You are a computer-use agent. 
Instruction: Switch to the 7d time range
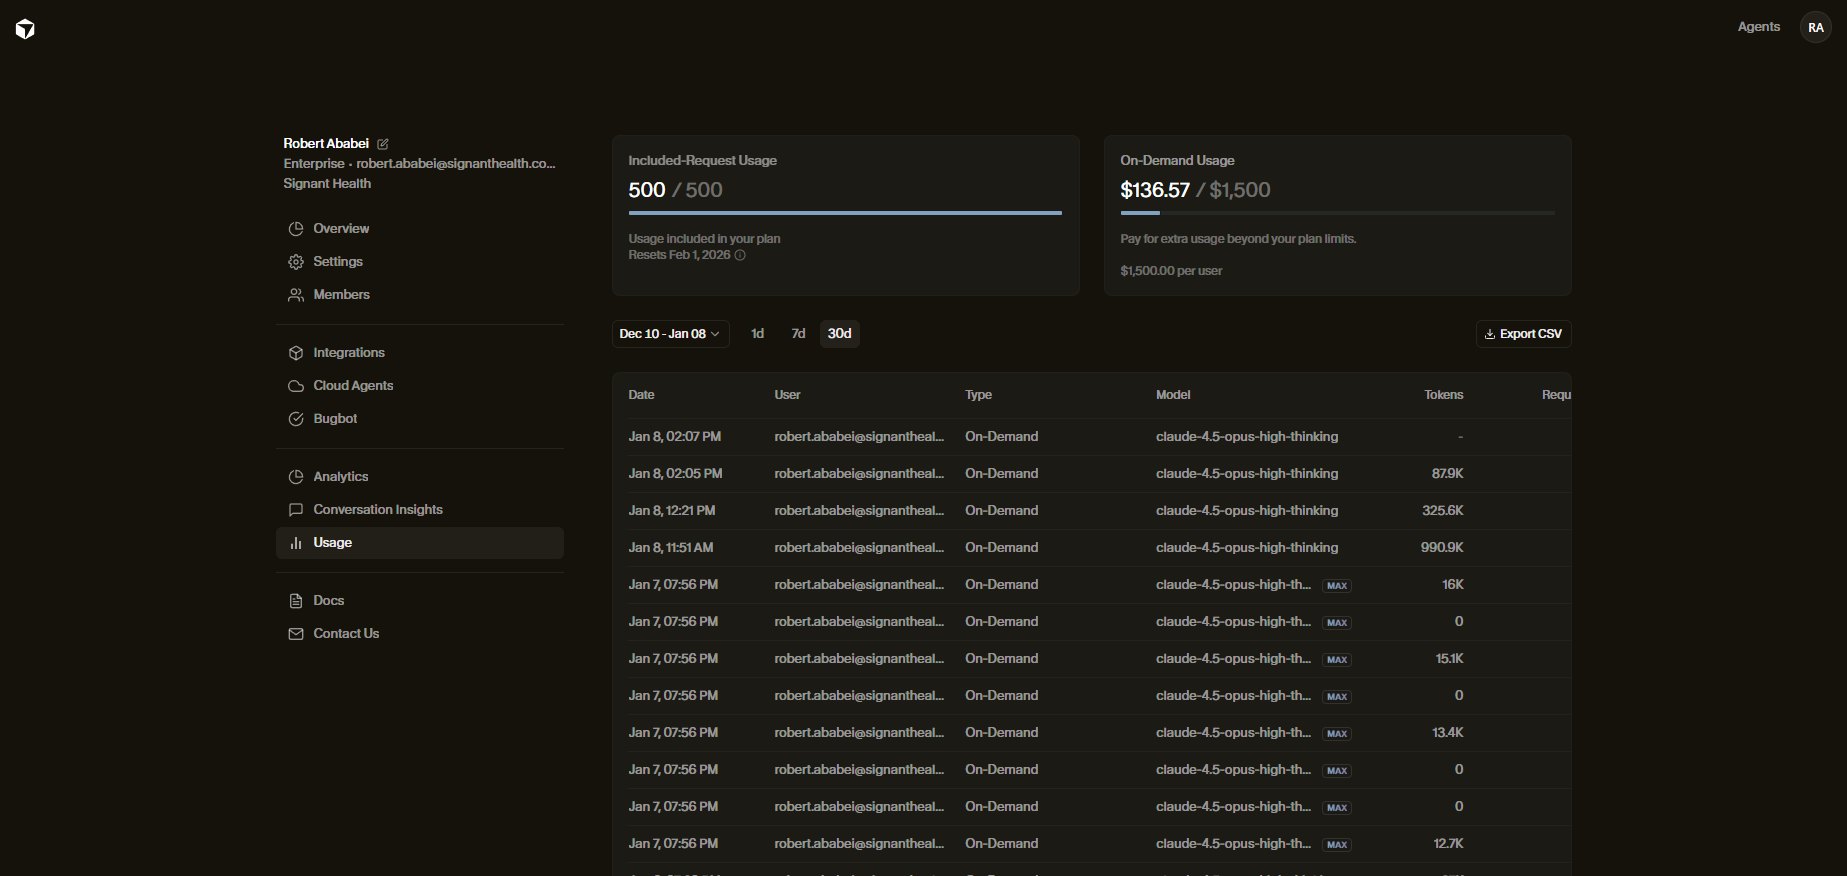[798, 334]
